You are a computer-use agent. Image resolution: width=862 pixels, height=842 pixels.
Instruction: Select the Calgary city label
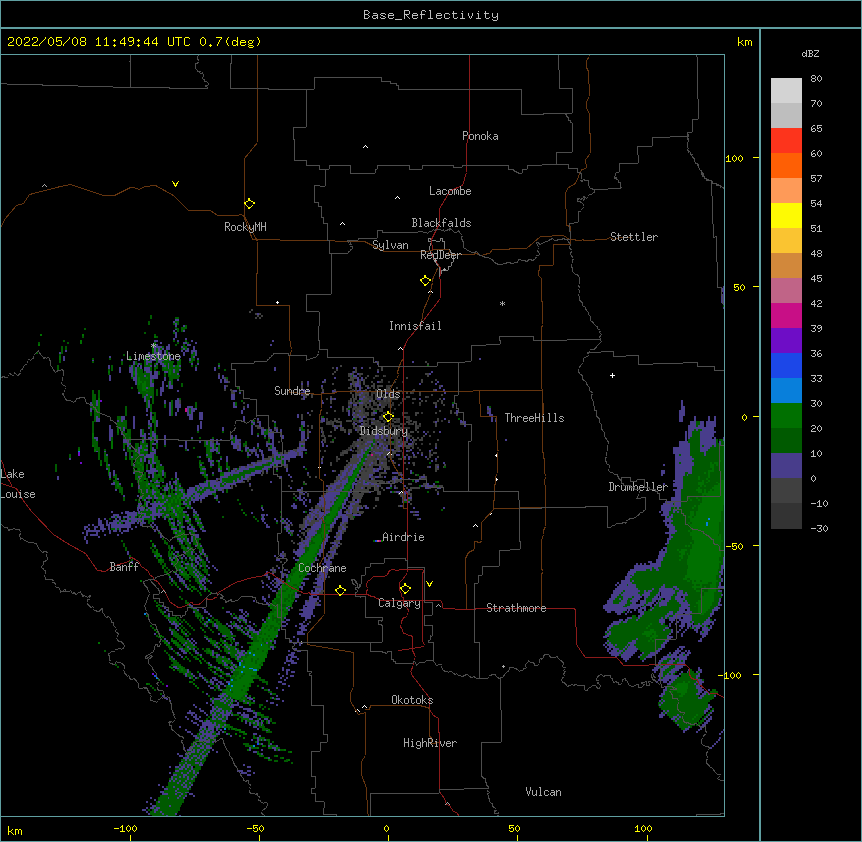coord(400,603)
